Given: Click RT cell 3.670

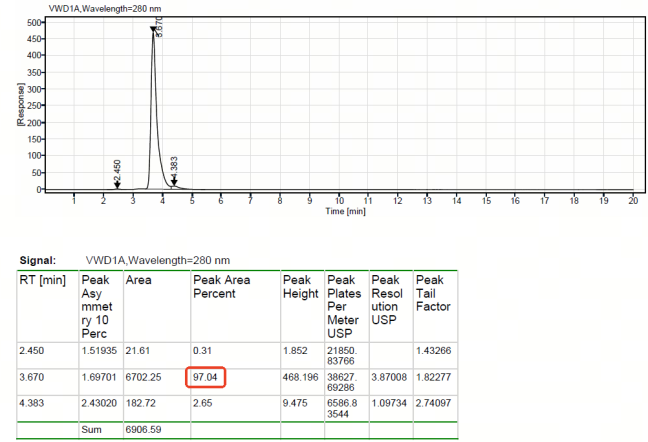Looking at the screenshot, I should 32,377.
